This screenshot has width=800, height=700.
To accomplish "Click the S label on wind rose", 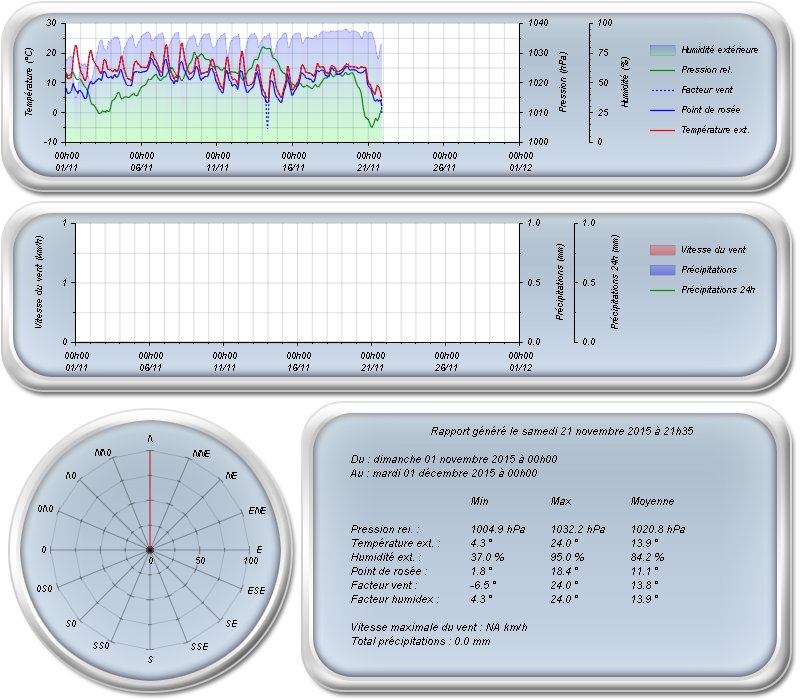I will click(150, 659).
